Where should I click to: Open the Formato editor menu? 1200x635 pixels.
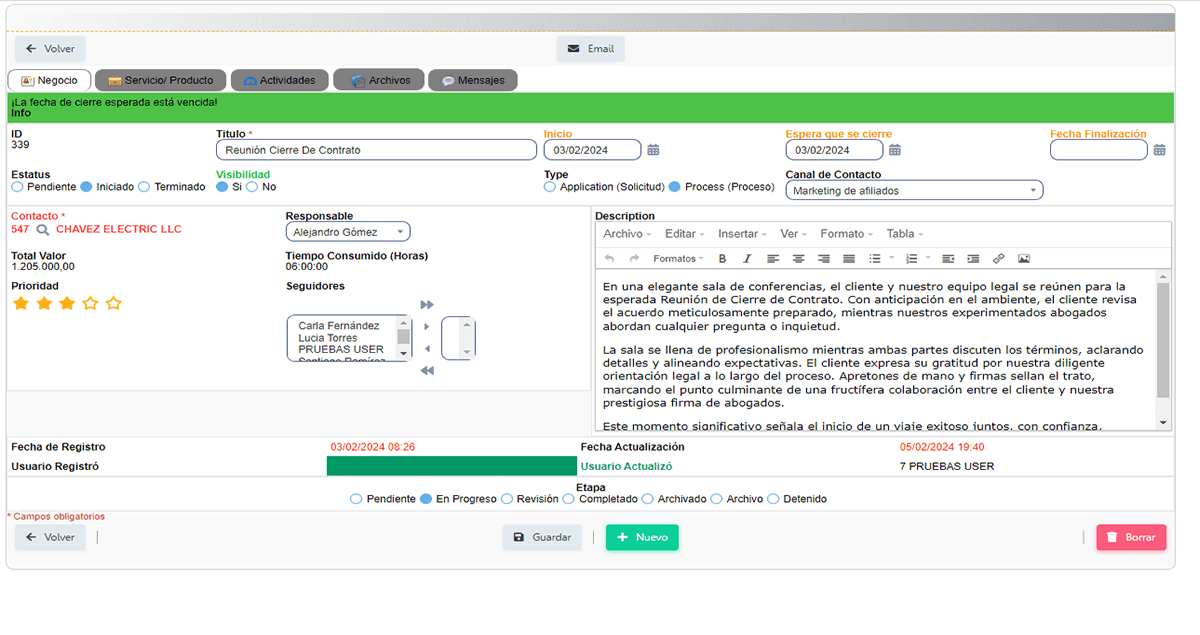click(x=846, y=234)
